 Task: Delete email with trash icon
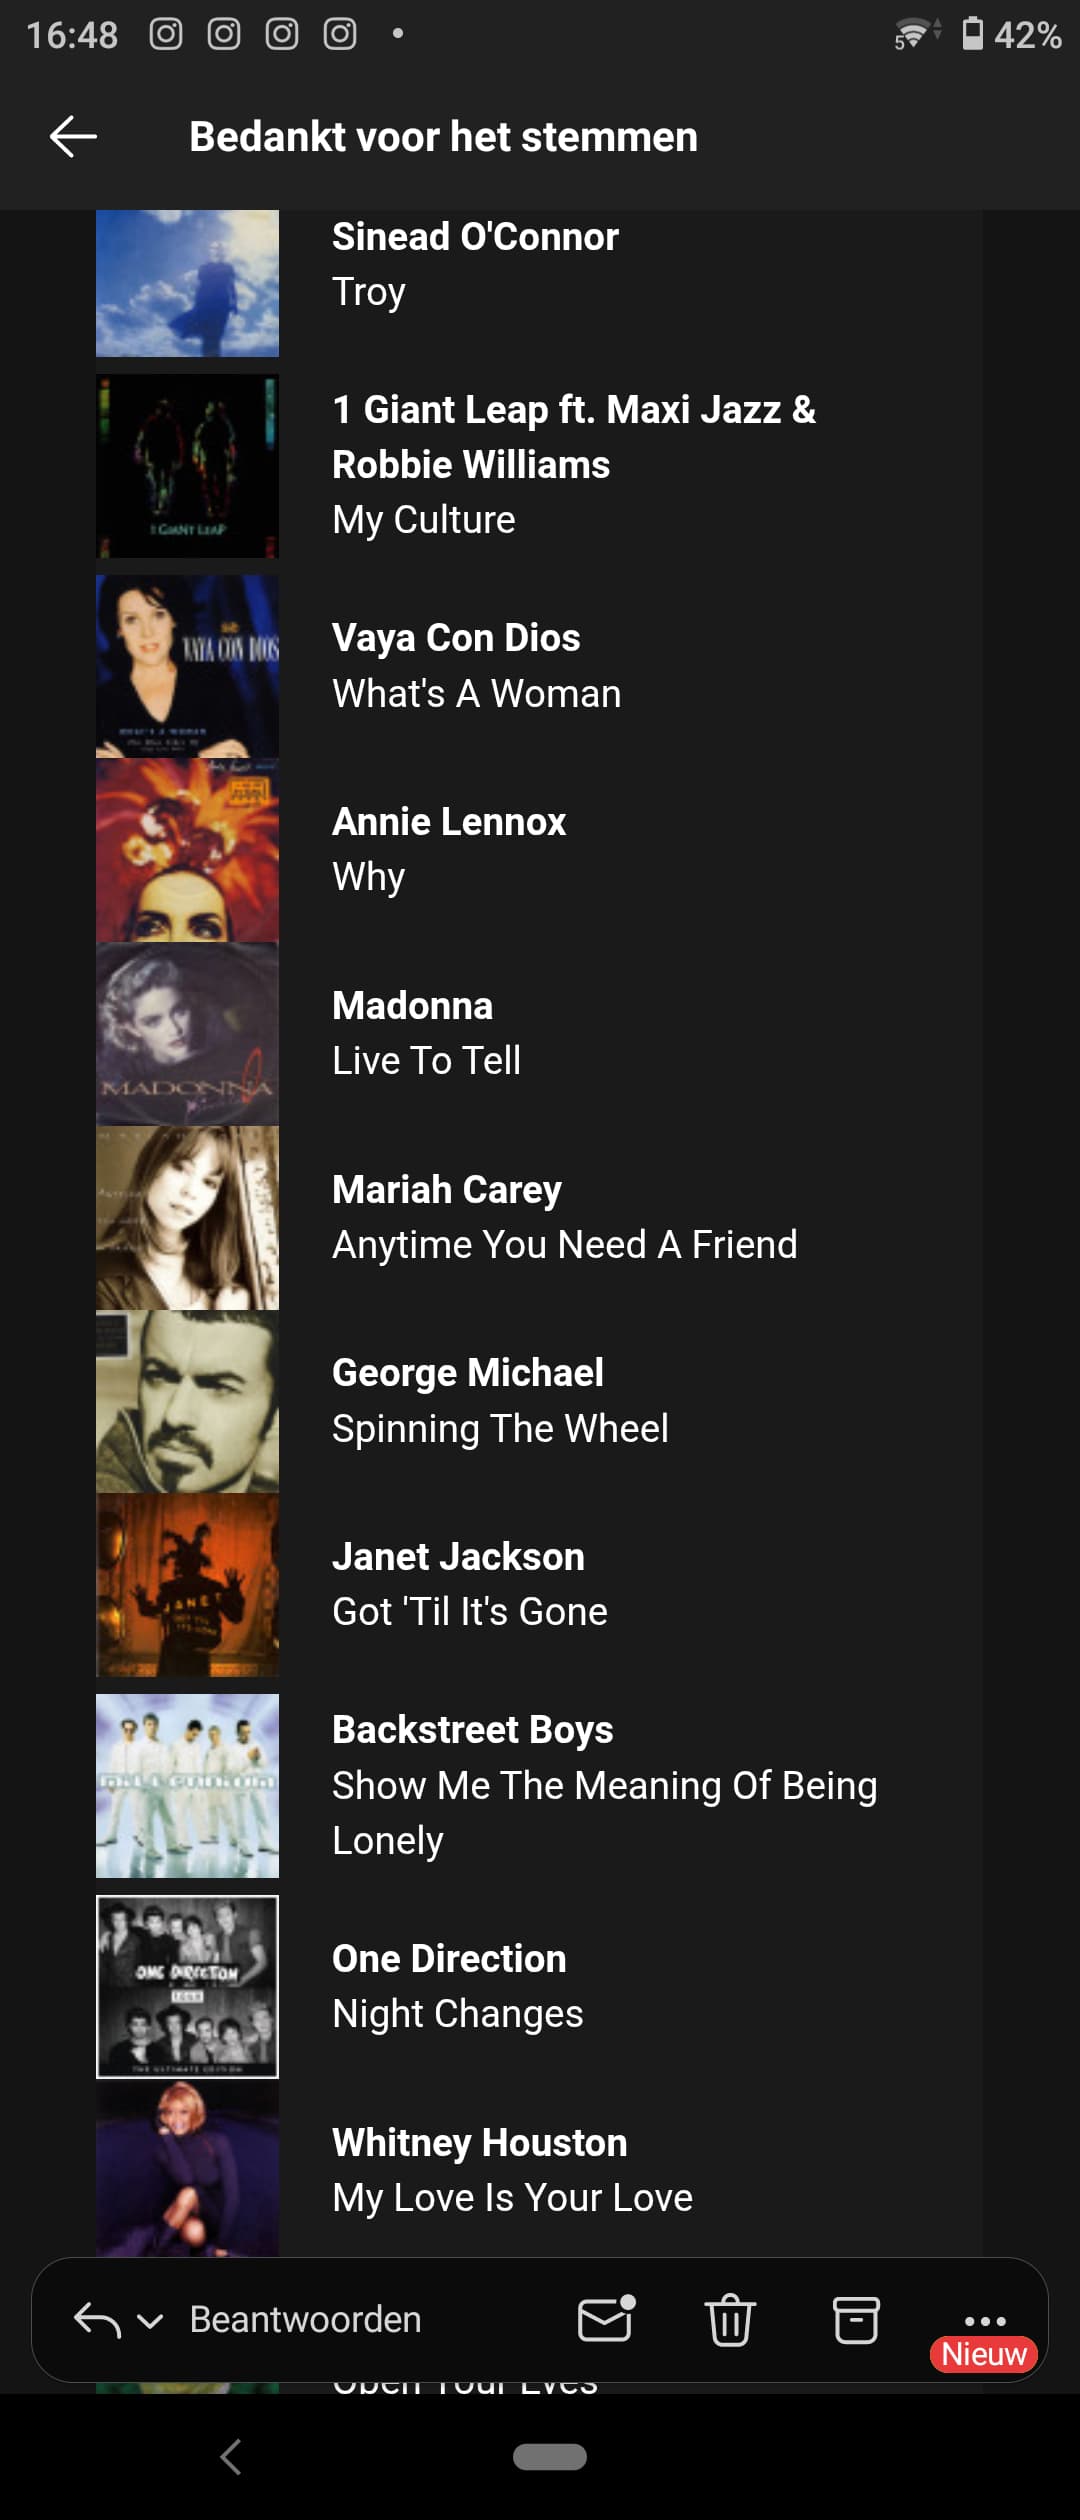(x=730, y=2319)
